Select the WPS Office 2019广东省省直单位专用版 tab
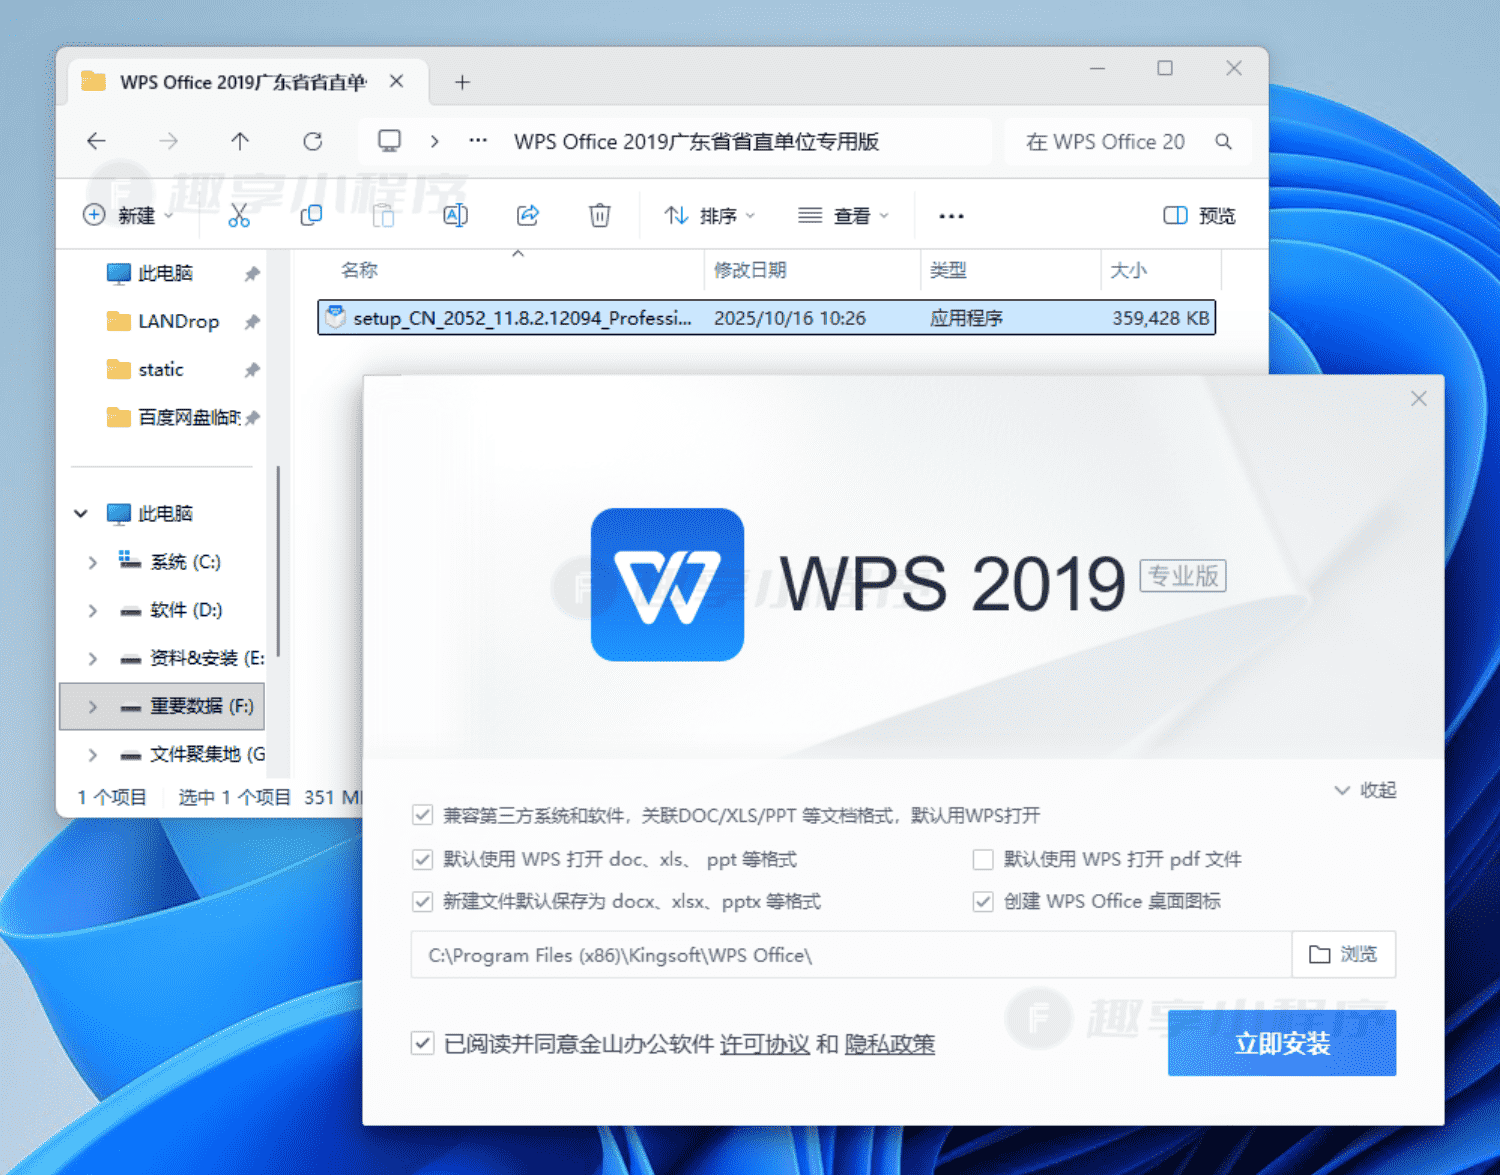 pyautogui.click(x=240, y=82)
